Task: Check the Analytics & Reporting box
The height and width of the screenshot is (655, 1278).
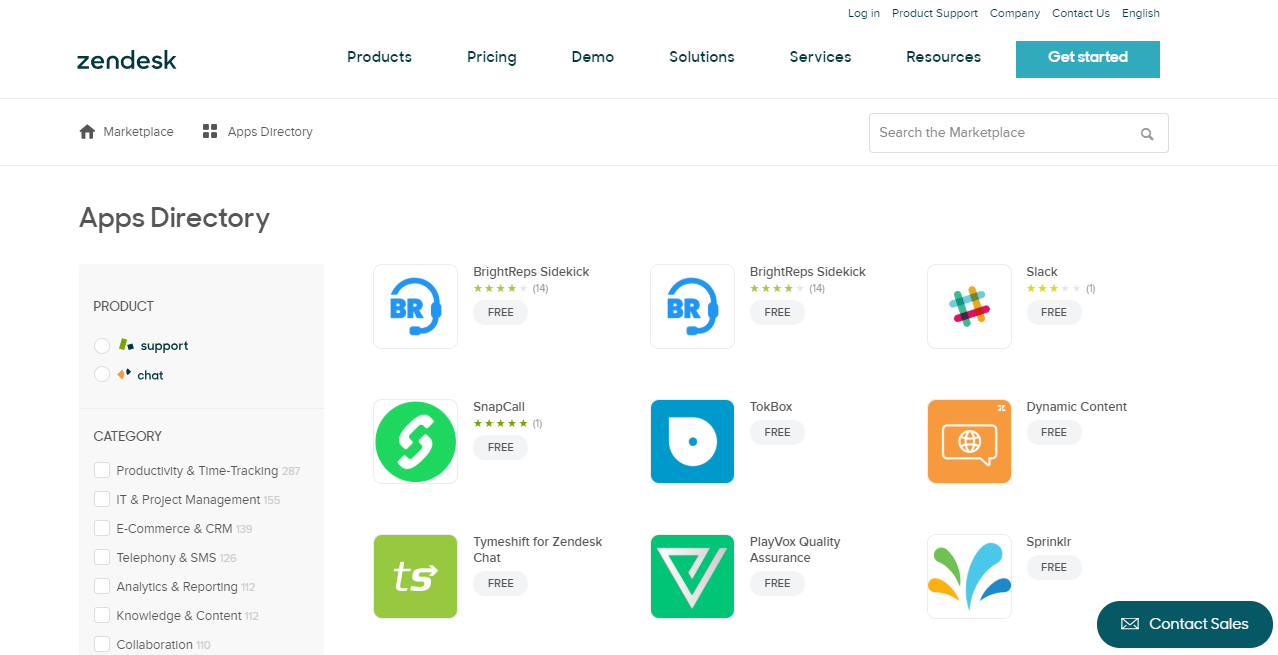Action: pos(102,586)
